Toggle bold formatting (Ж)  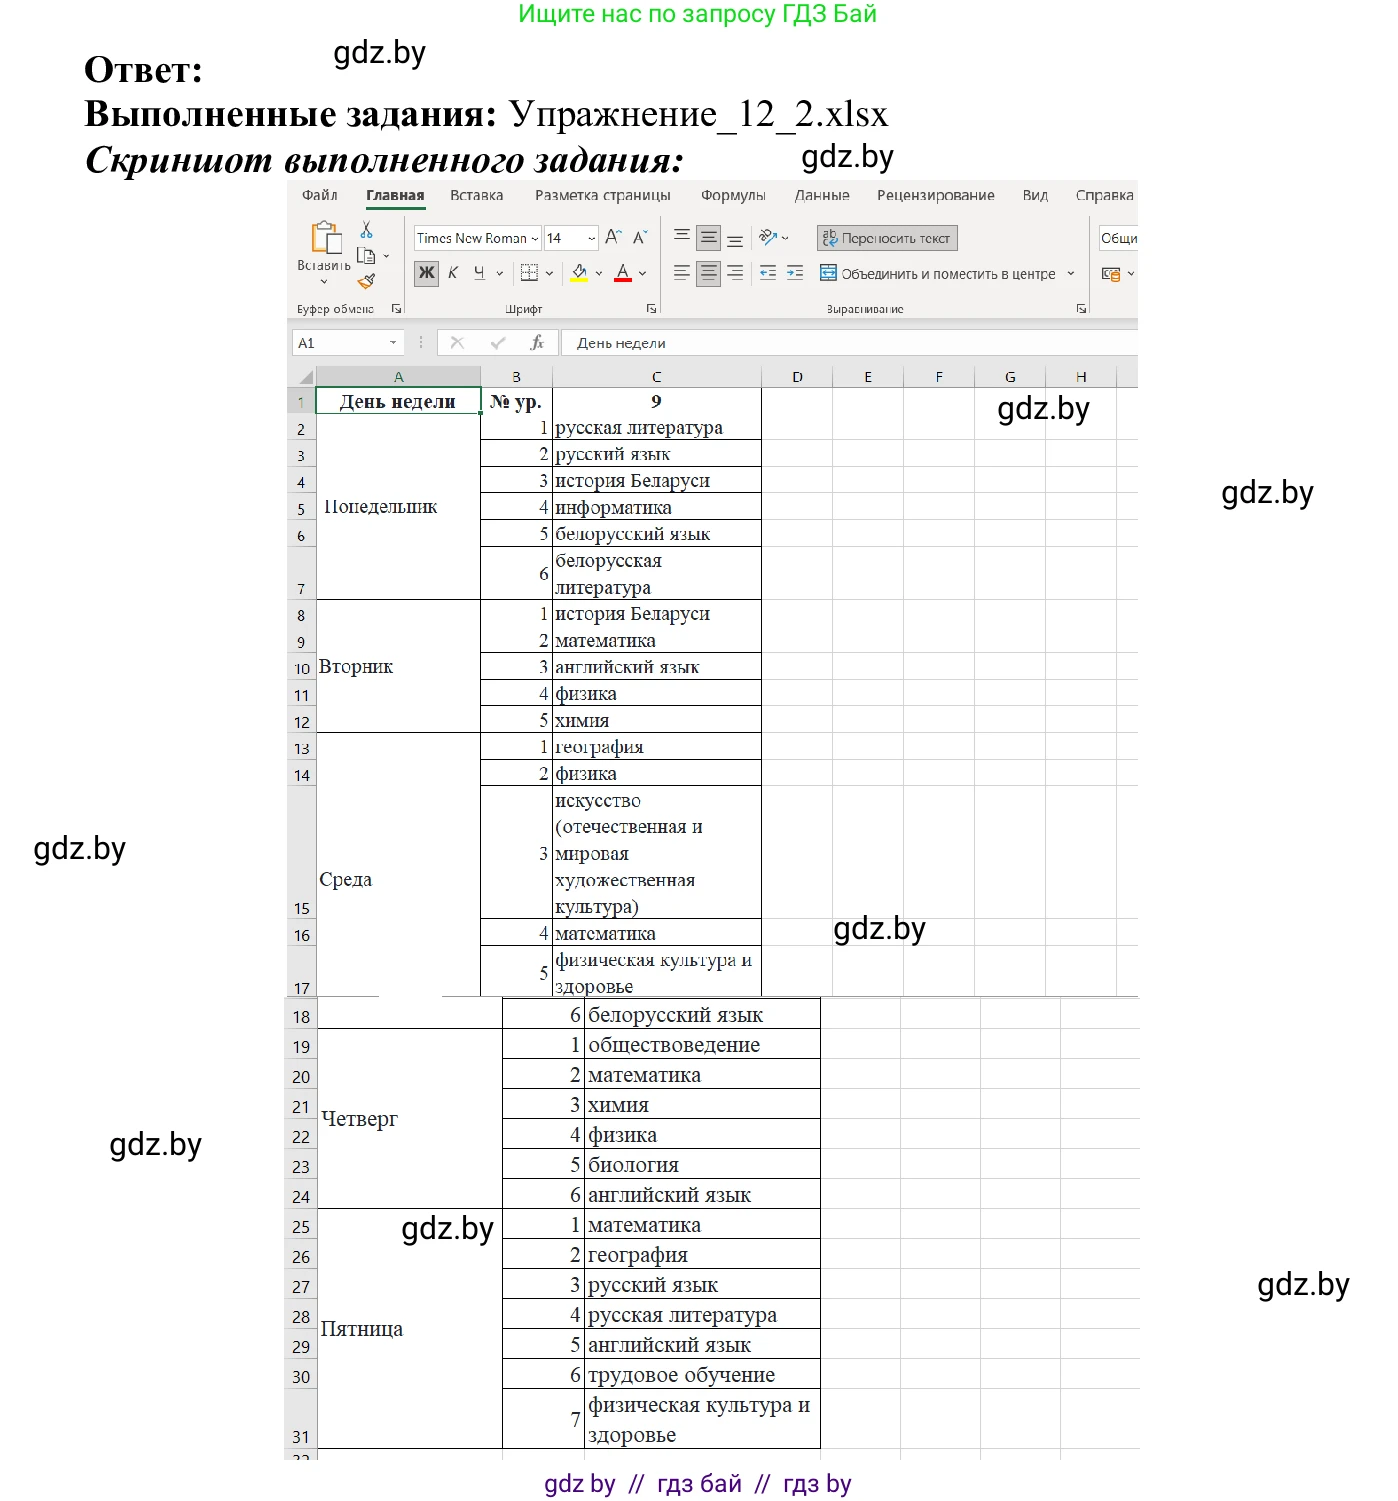tap(426, 273)
